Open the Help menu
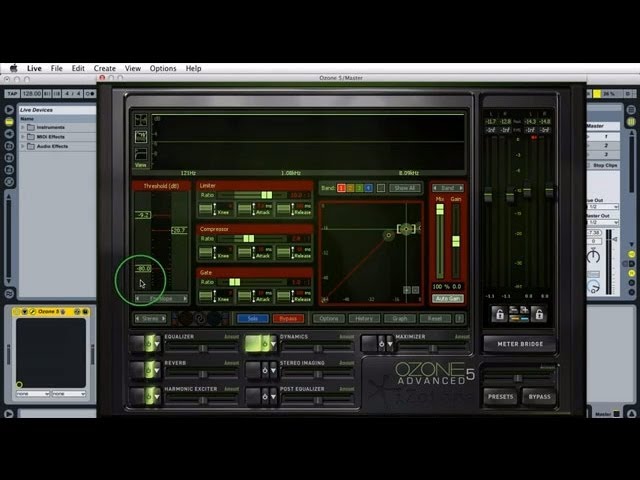The height and width of the screenshot is (480, 640). pyautogui.click(x=193, y=69)
